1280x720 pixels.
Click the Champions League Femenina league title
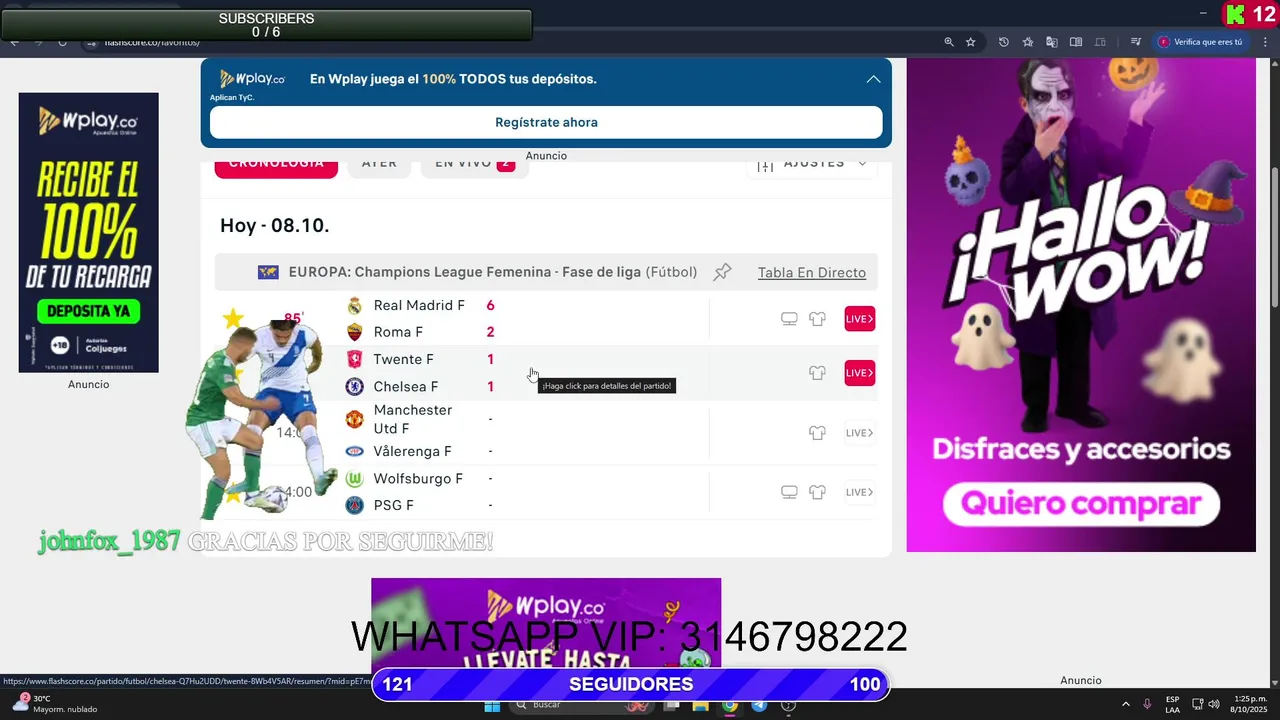tap(493, 272)
